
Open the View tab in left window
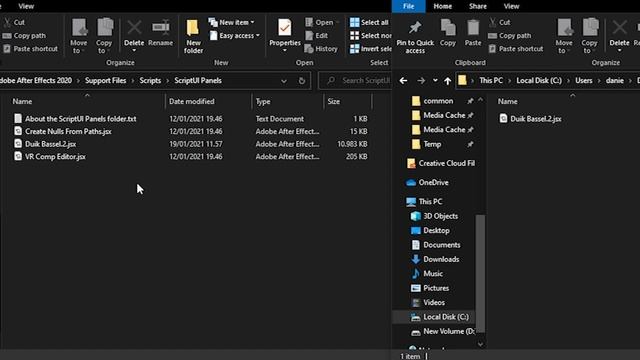pos(26,6)
